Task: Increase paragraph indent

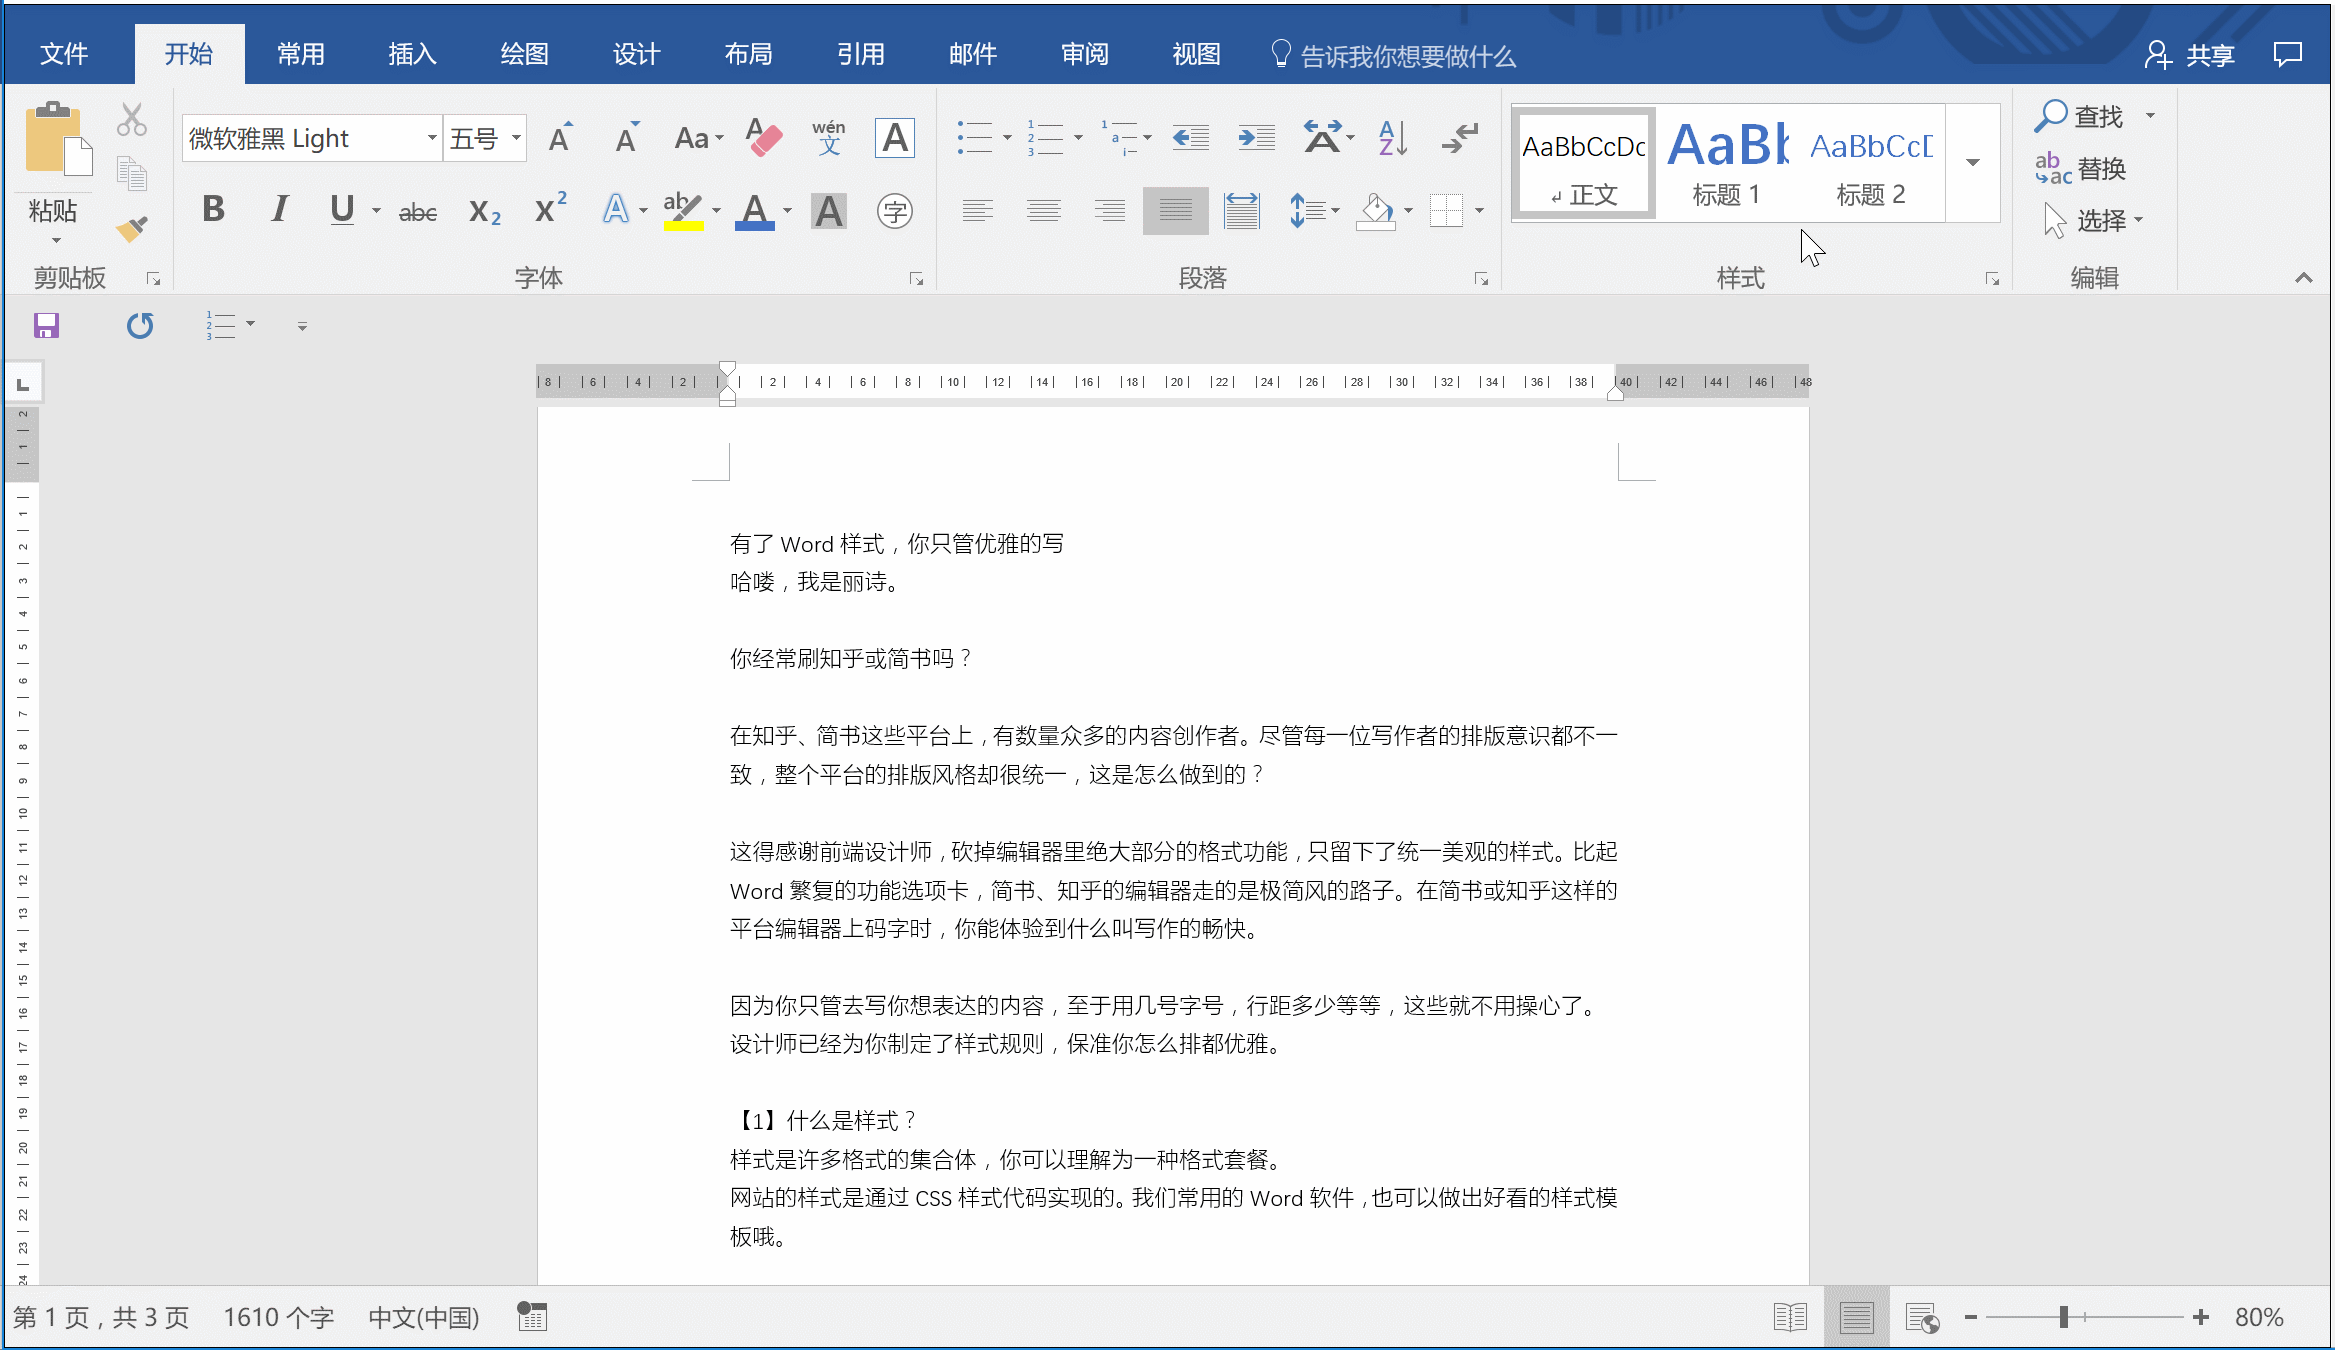Action: click(x=1256, y=138)
